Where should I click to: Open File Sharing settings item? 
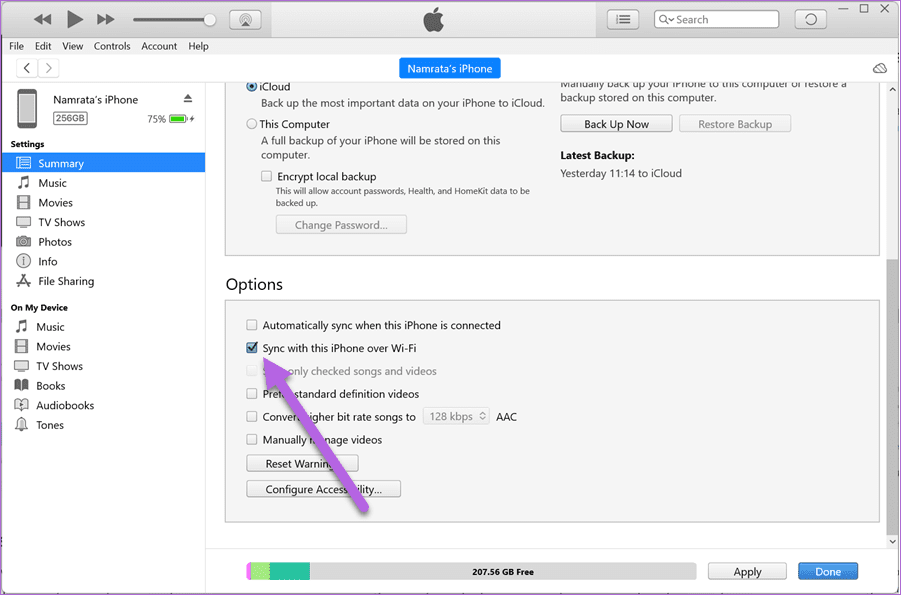[66, 281]
